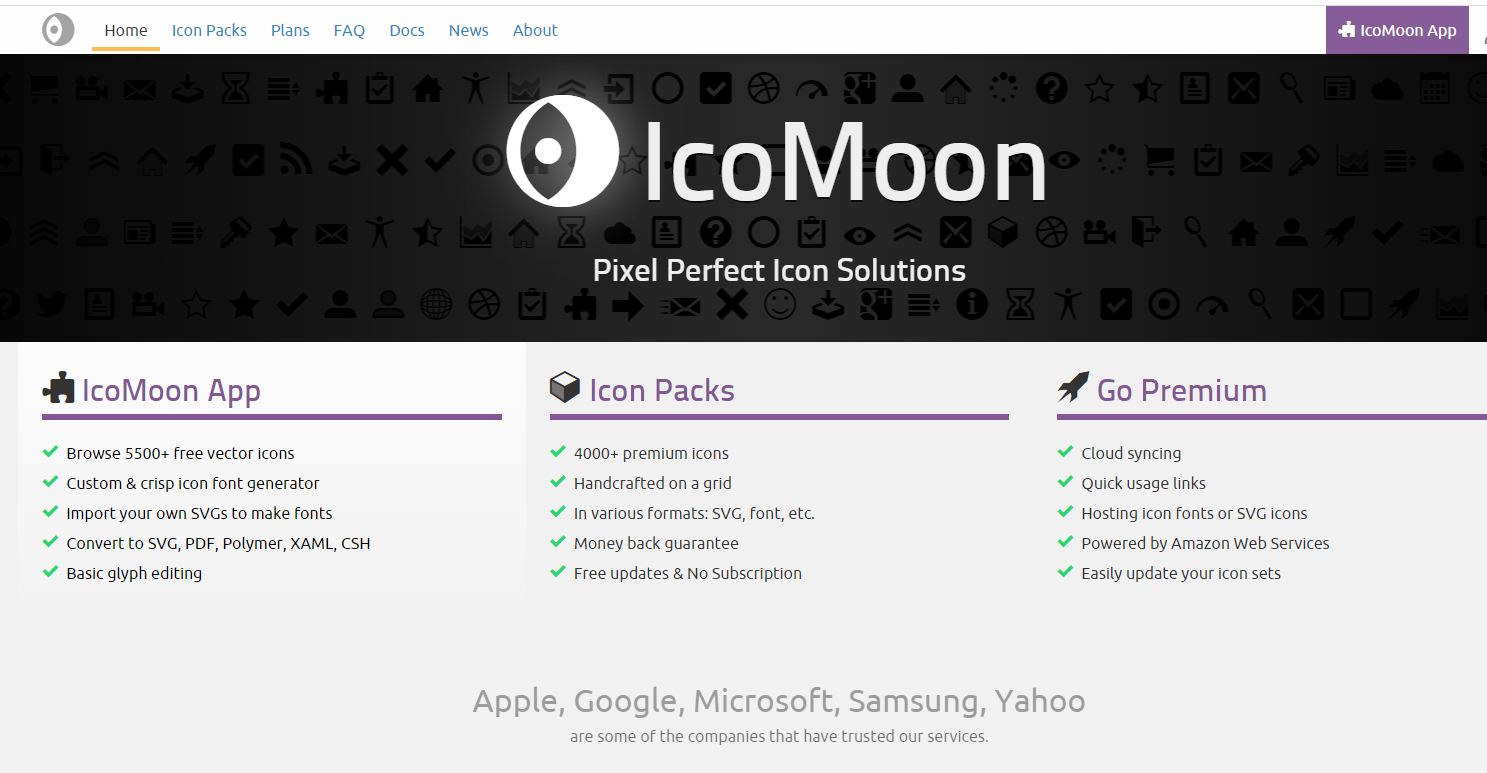
Task: Visit the About page
Action: tap(535, 30)
